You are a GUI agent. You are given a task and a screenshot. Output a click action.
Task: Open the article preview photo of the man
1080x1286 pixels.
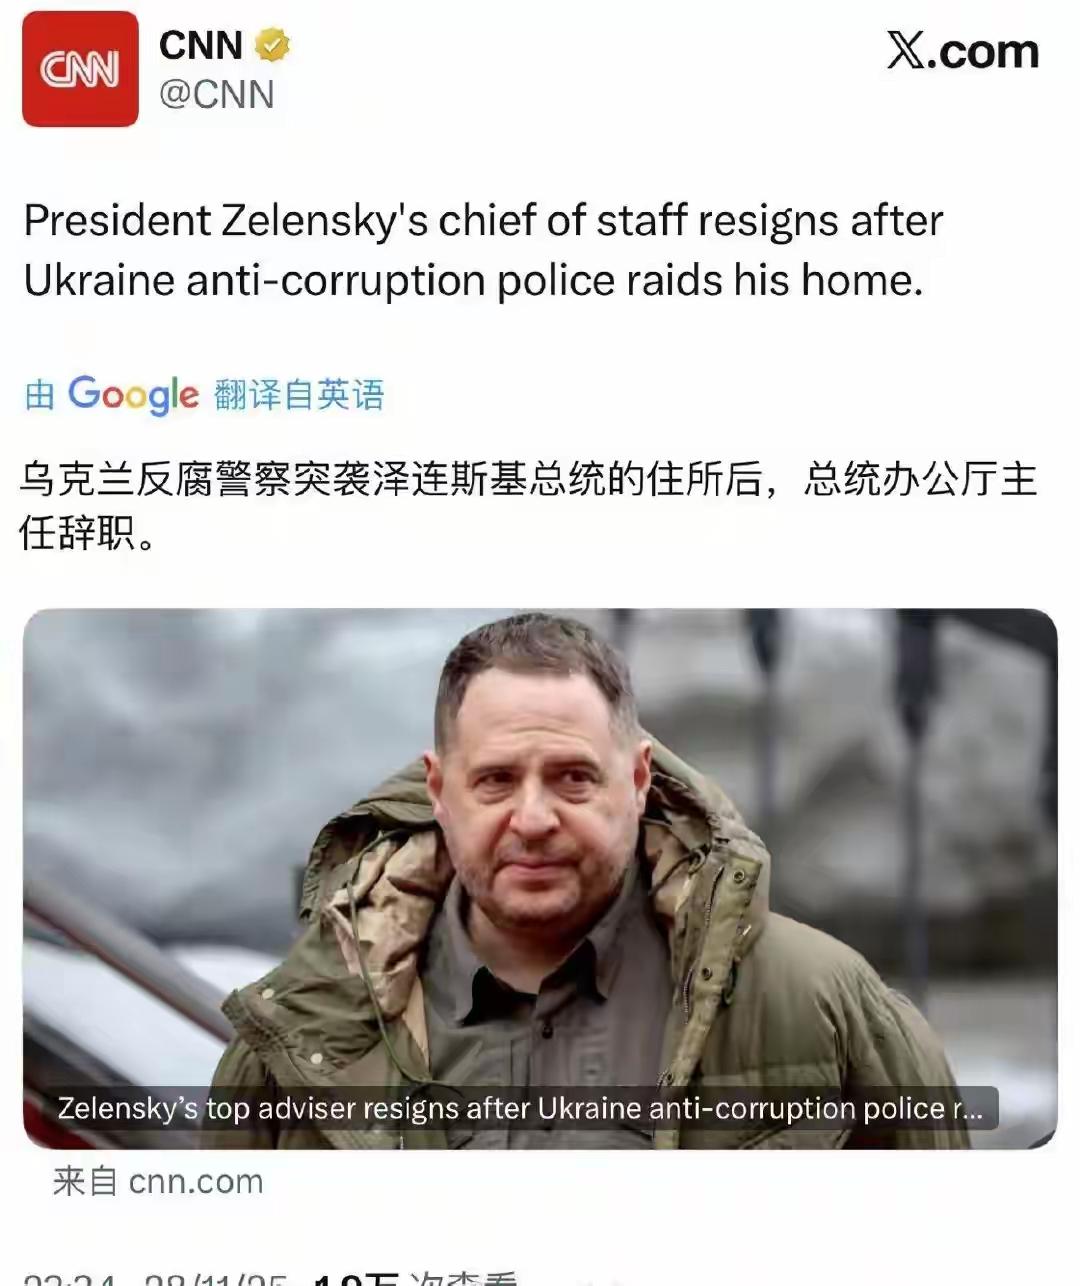pyautogui.click(x=540, y=878)
